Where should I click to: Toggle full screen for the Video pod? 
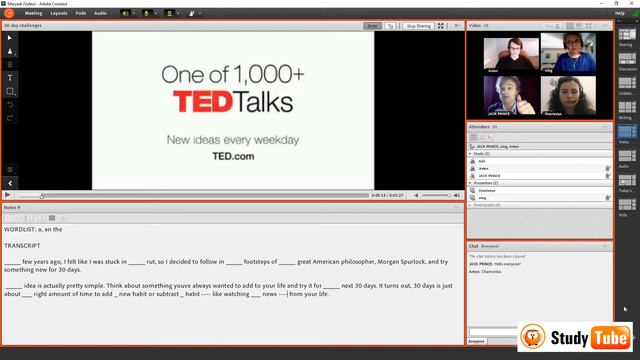[589, 26]
